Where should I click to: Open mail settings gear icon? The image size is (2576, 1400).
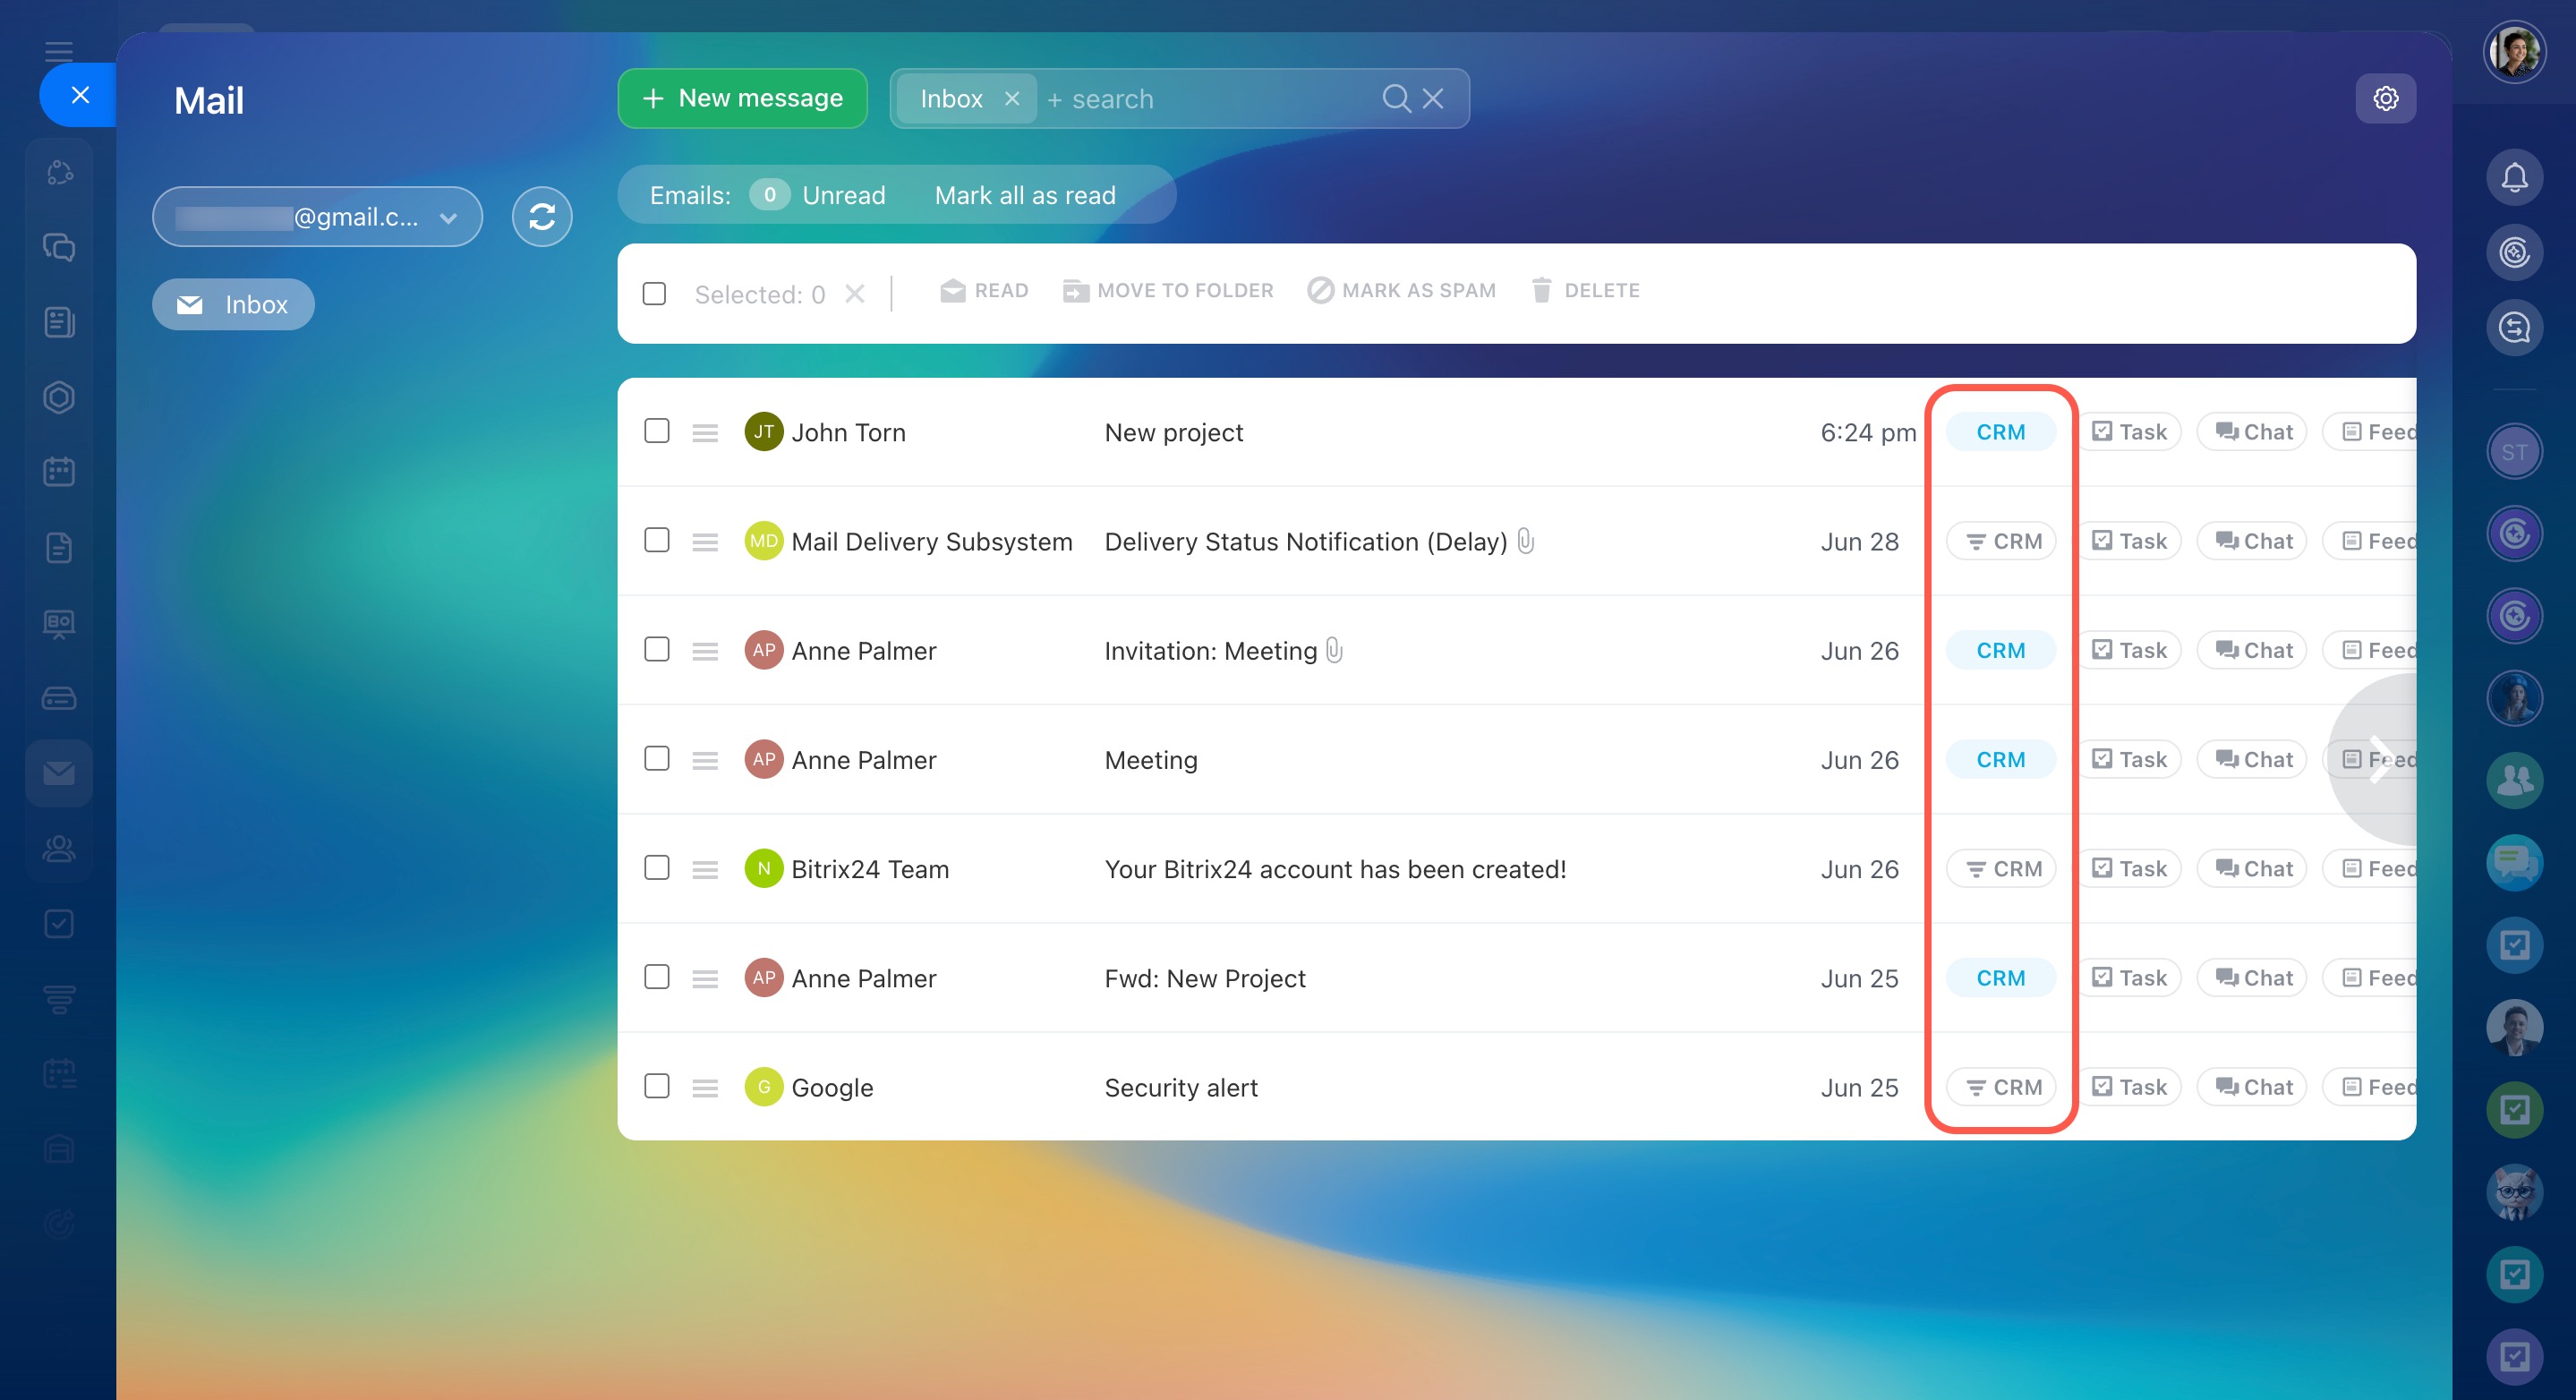point(2385,99)
